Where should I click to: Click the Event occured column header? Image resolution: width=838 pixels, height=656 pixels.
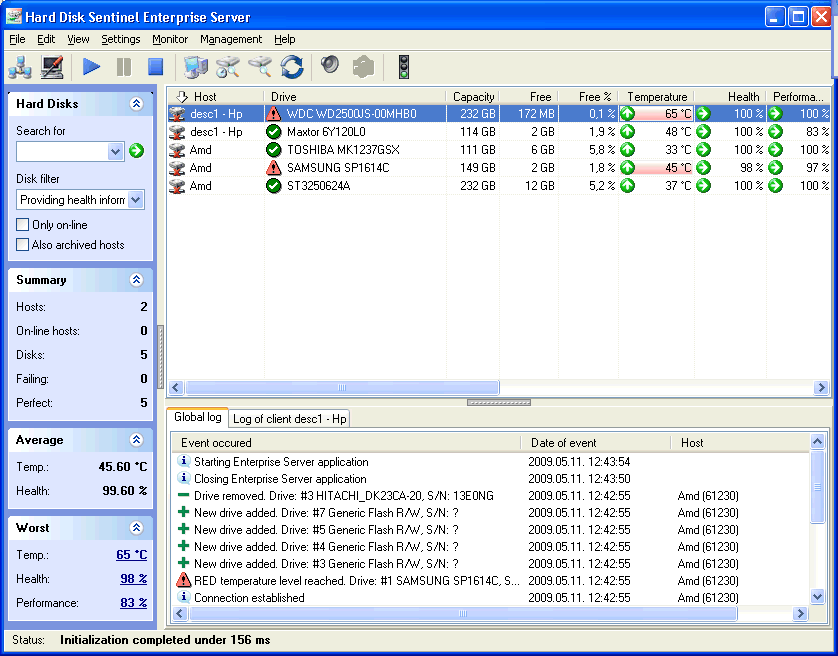346,443
